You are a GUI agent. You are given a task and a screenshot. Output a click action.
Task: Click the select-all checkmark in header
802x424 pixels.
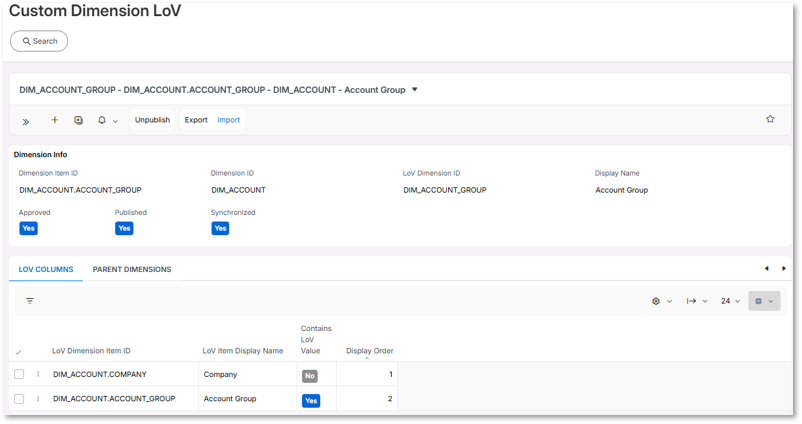[18, 352]
